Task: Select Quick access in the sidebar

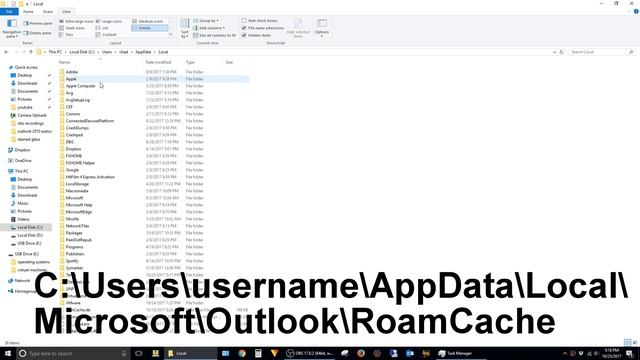Action: click(x=26, y=67)
